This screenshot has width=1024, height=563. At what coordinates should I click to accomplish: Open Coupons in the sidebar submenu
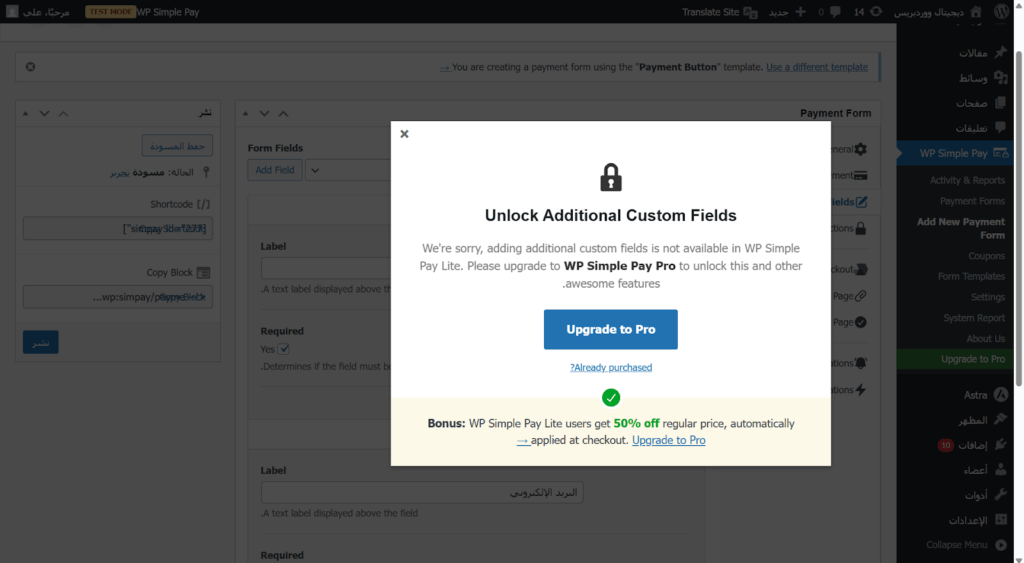[986, 256]
